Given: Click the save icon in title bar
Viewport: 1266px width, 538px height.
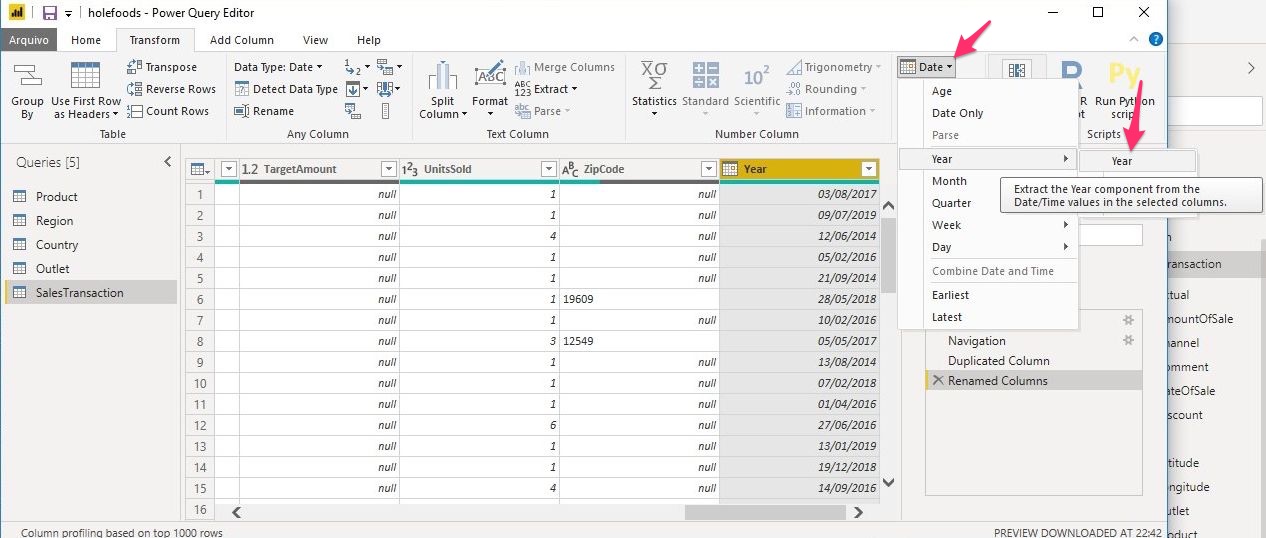Looking at the screenshot, I should 49,13.
